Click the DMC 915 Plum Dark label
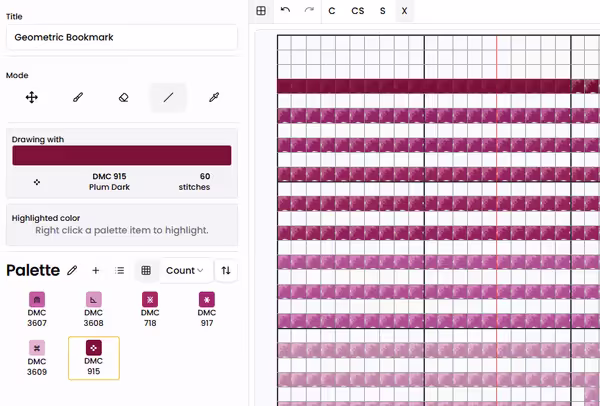Screen dimensions: 600x406 109,182
